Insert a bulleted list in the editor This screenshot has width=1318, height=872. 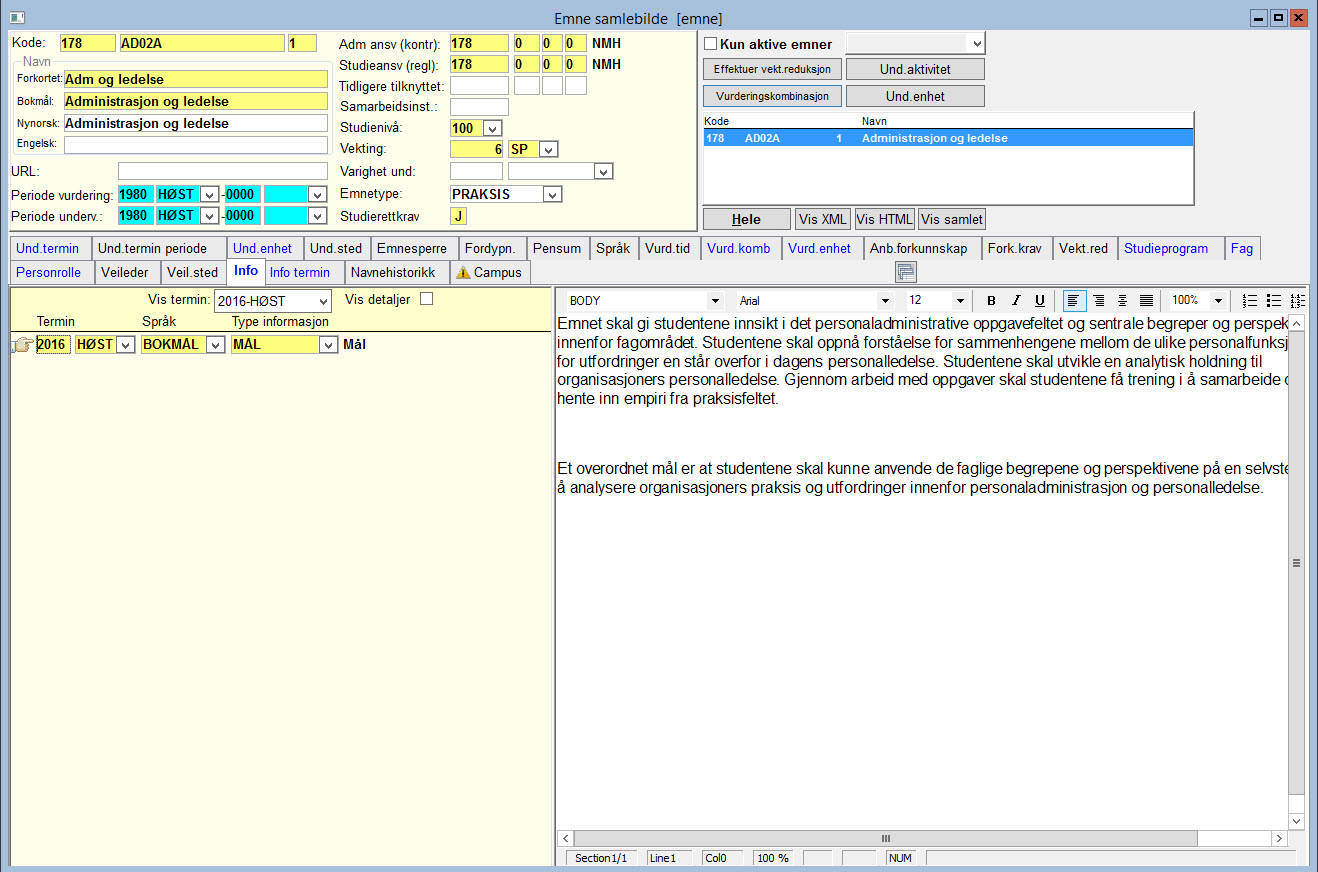pos(1274,301)
